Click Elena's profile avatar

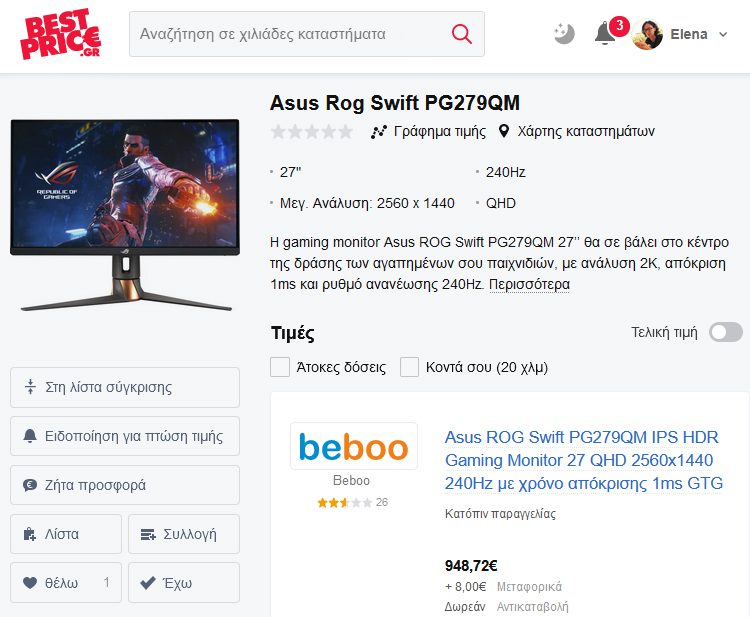pos(647,34)
